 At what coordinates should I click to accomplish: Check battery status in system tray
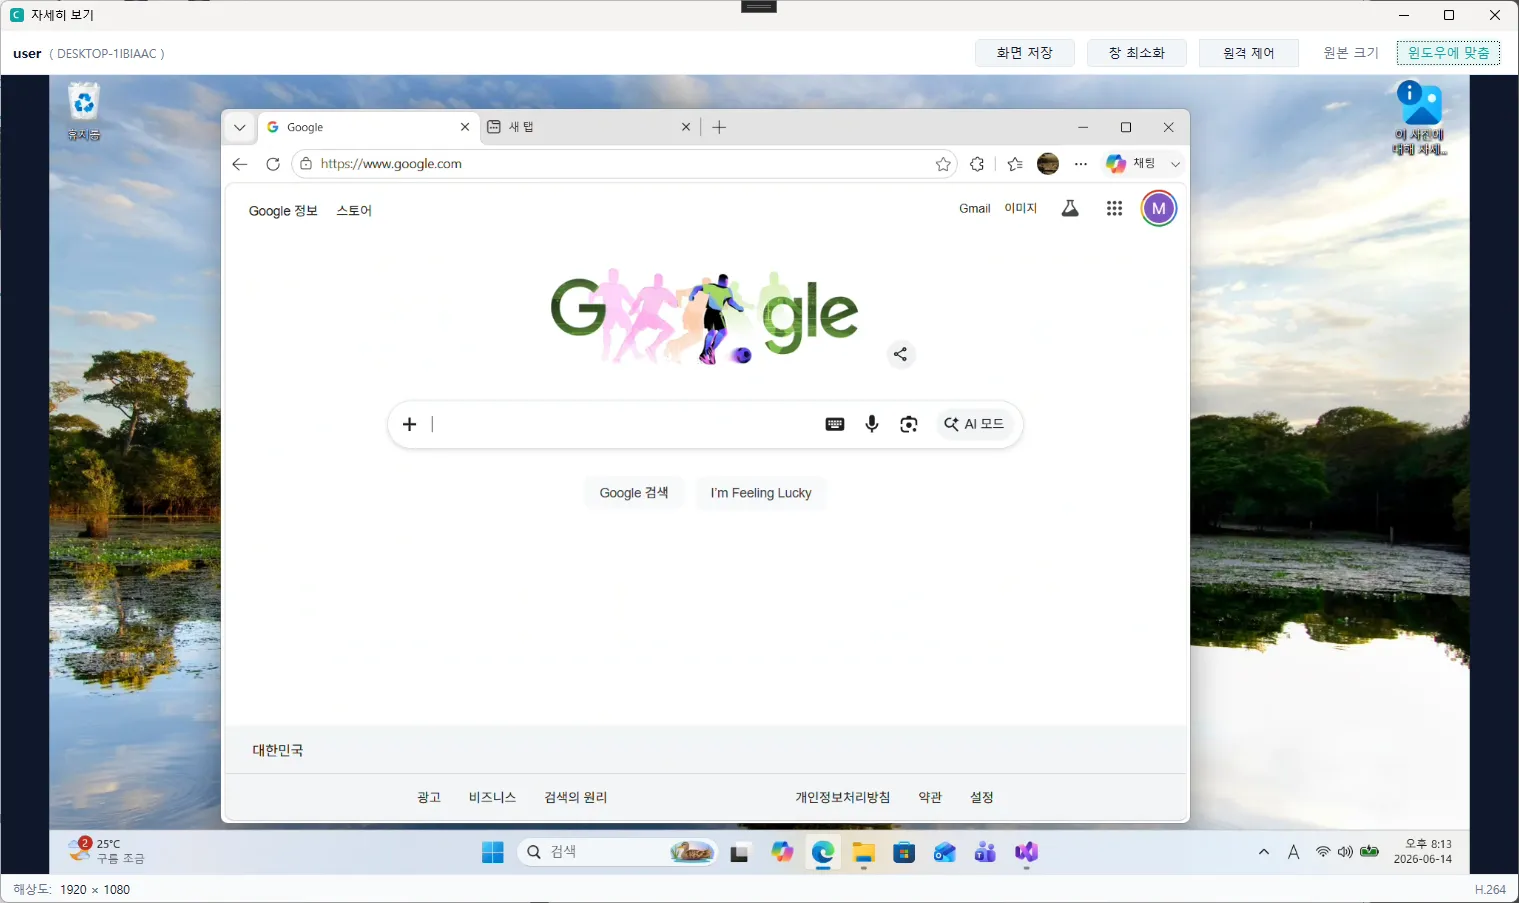coord(1369,852)
